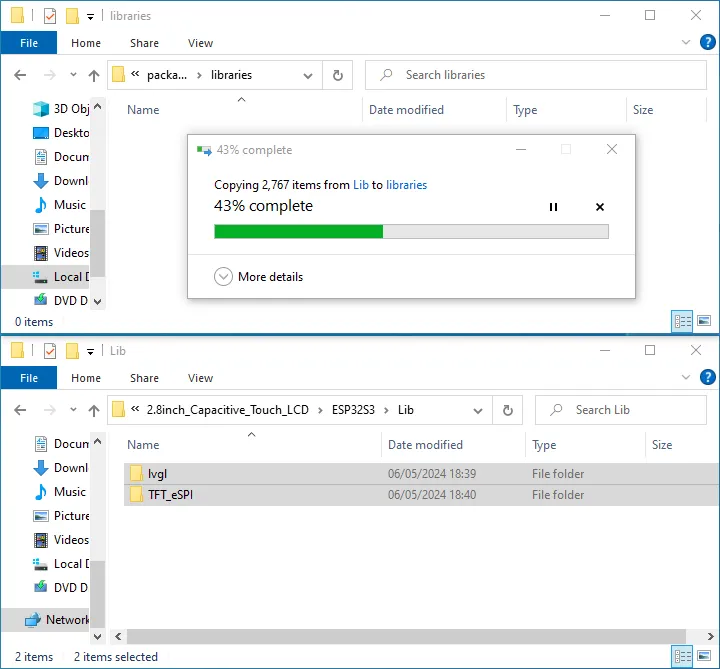Open File tab in the Lib window
720x669 pixels.
[29, 378]
